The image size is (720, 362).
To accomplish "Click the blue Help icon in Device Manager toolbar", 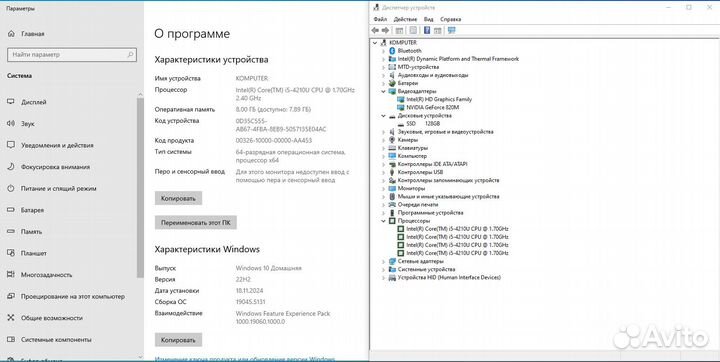I will (427, 30).
